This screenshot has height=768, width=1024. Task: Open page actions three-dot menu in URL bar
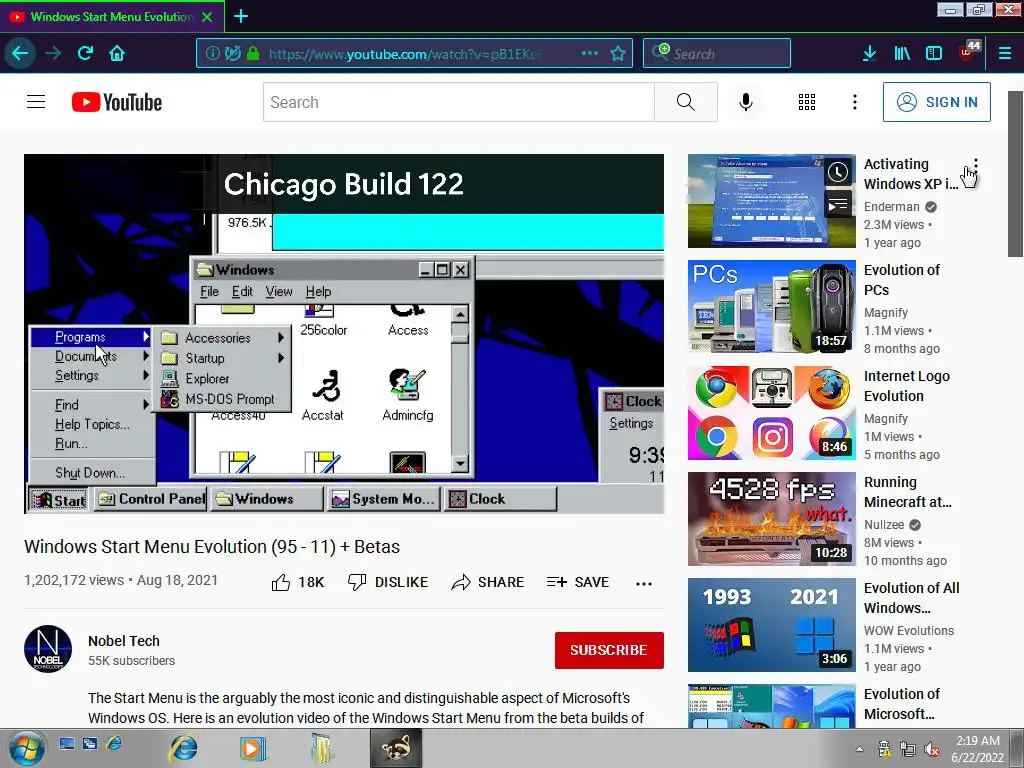pos(590,53)
